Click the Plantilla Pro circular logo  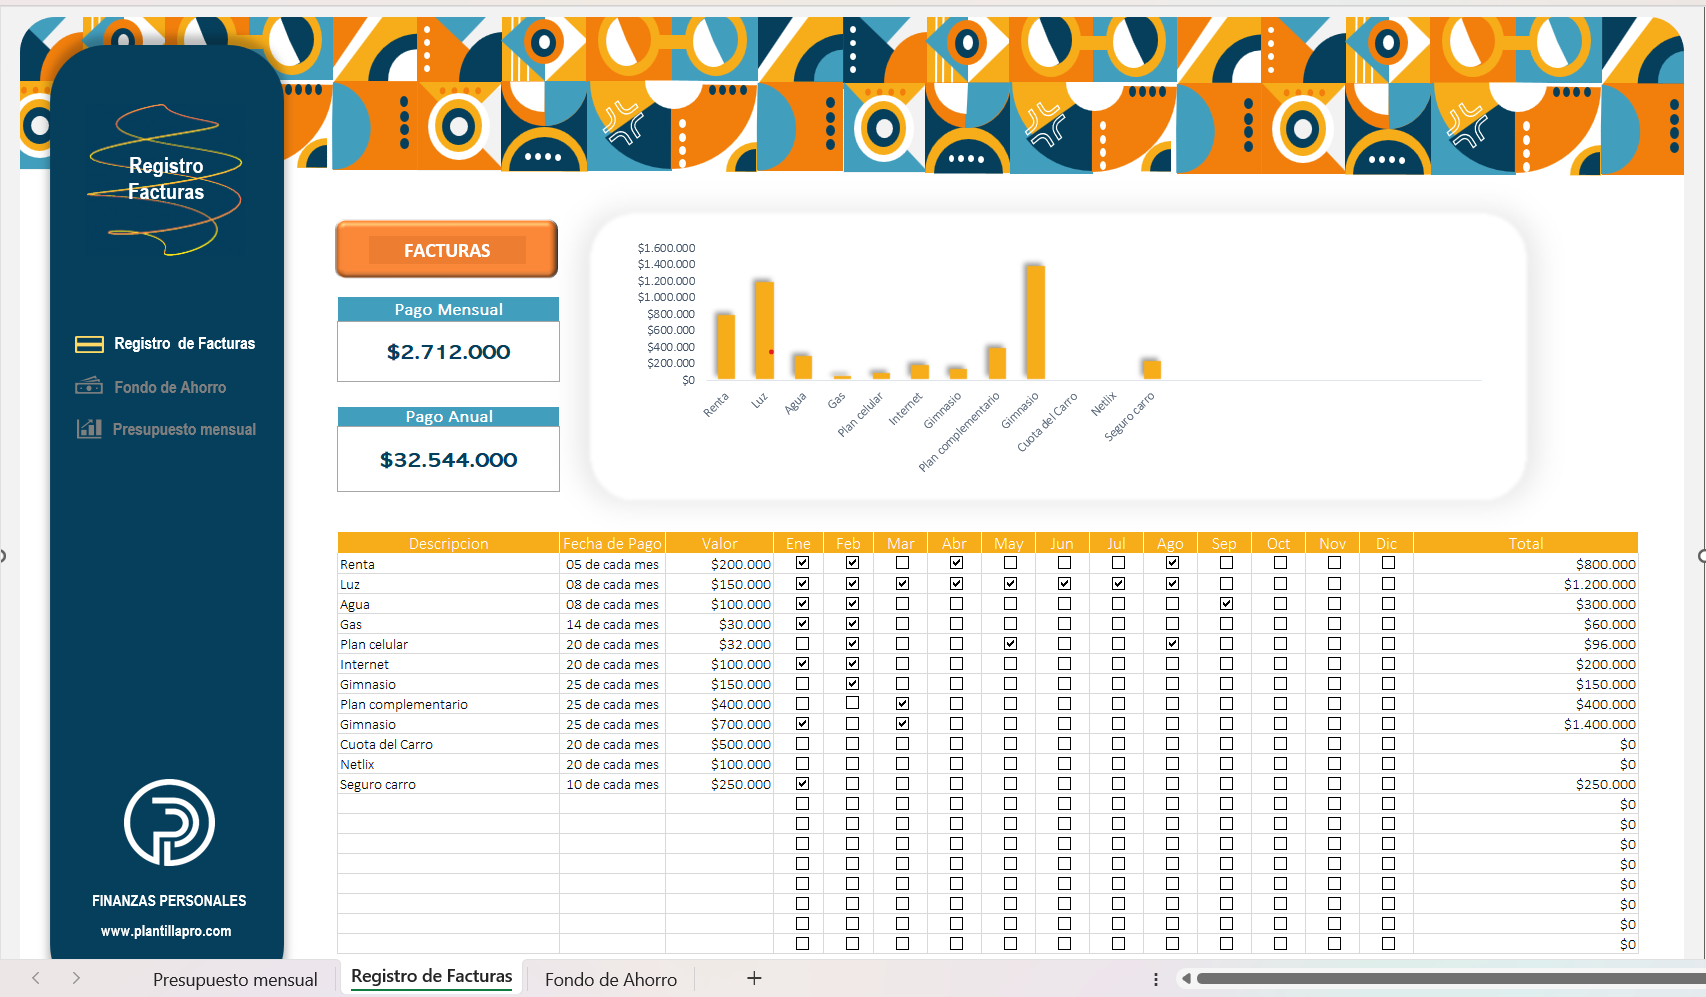coord(169,822)
